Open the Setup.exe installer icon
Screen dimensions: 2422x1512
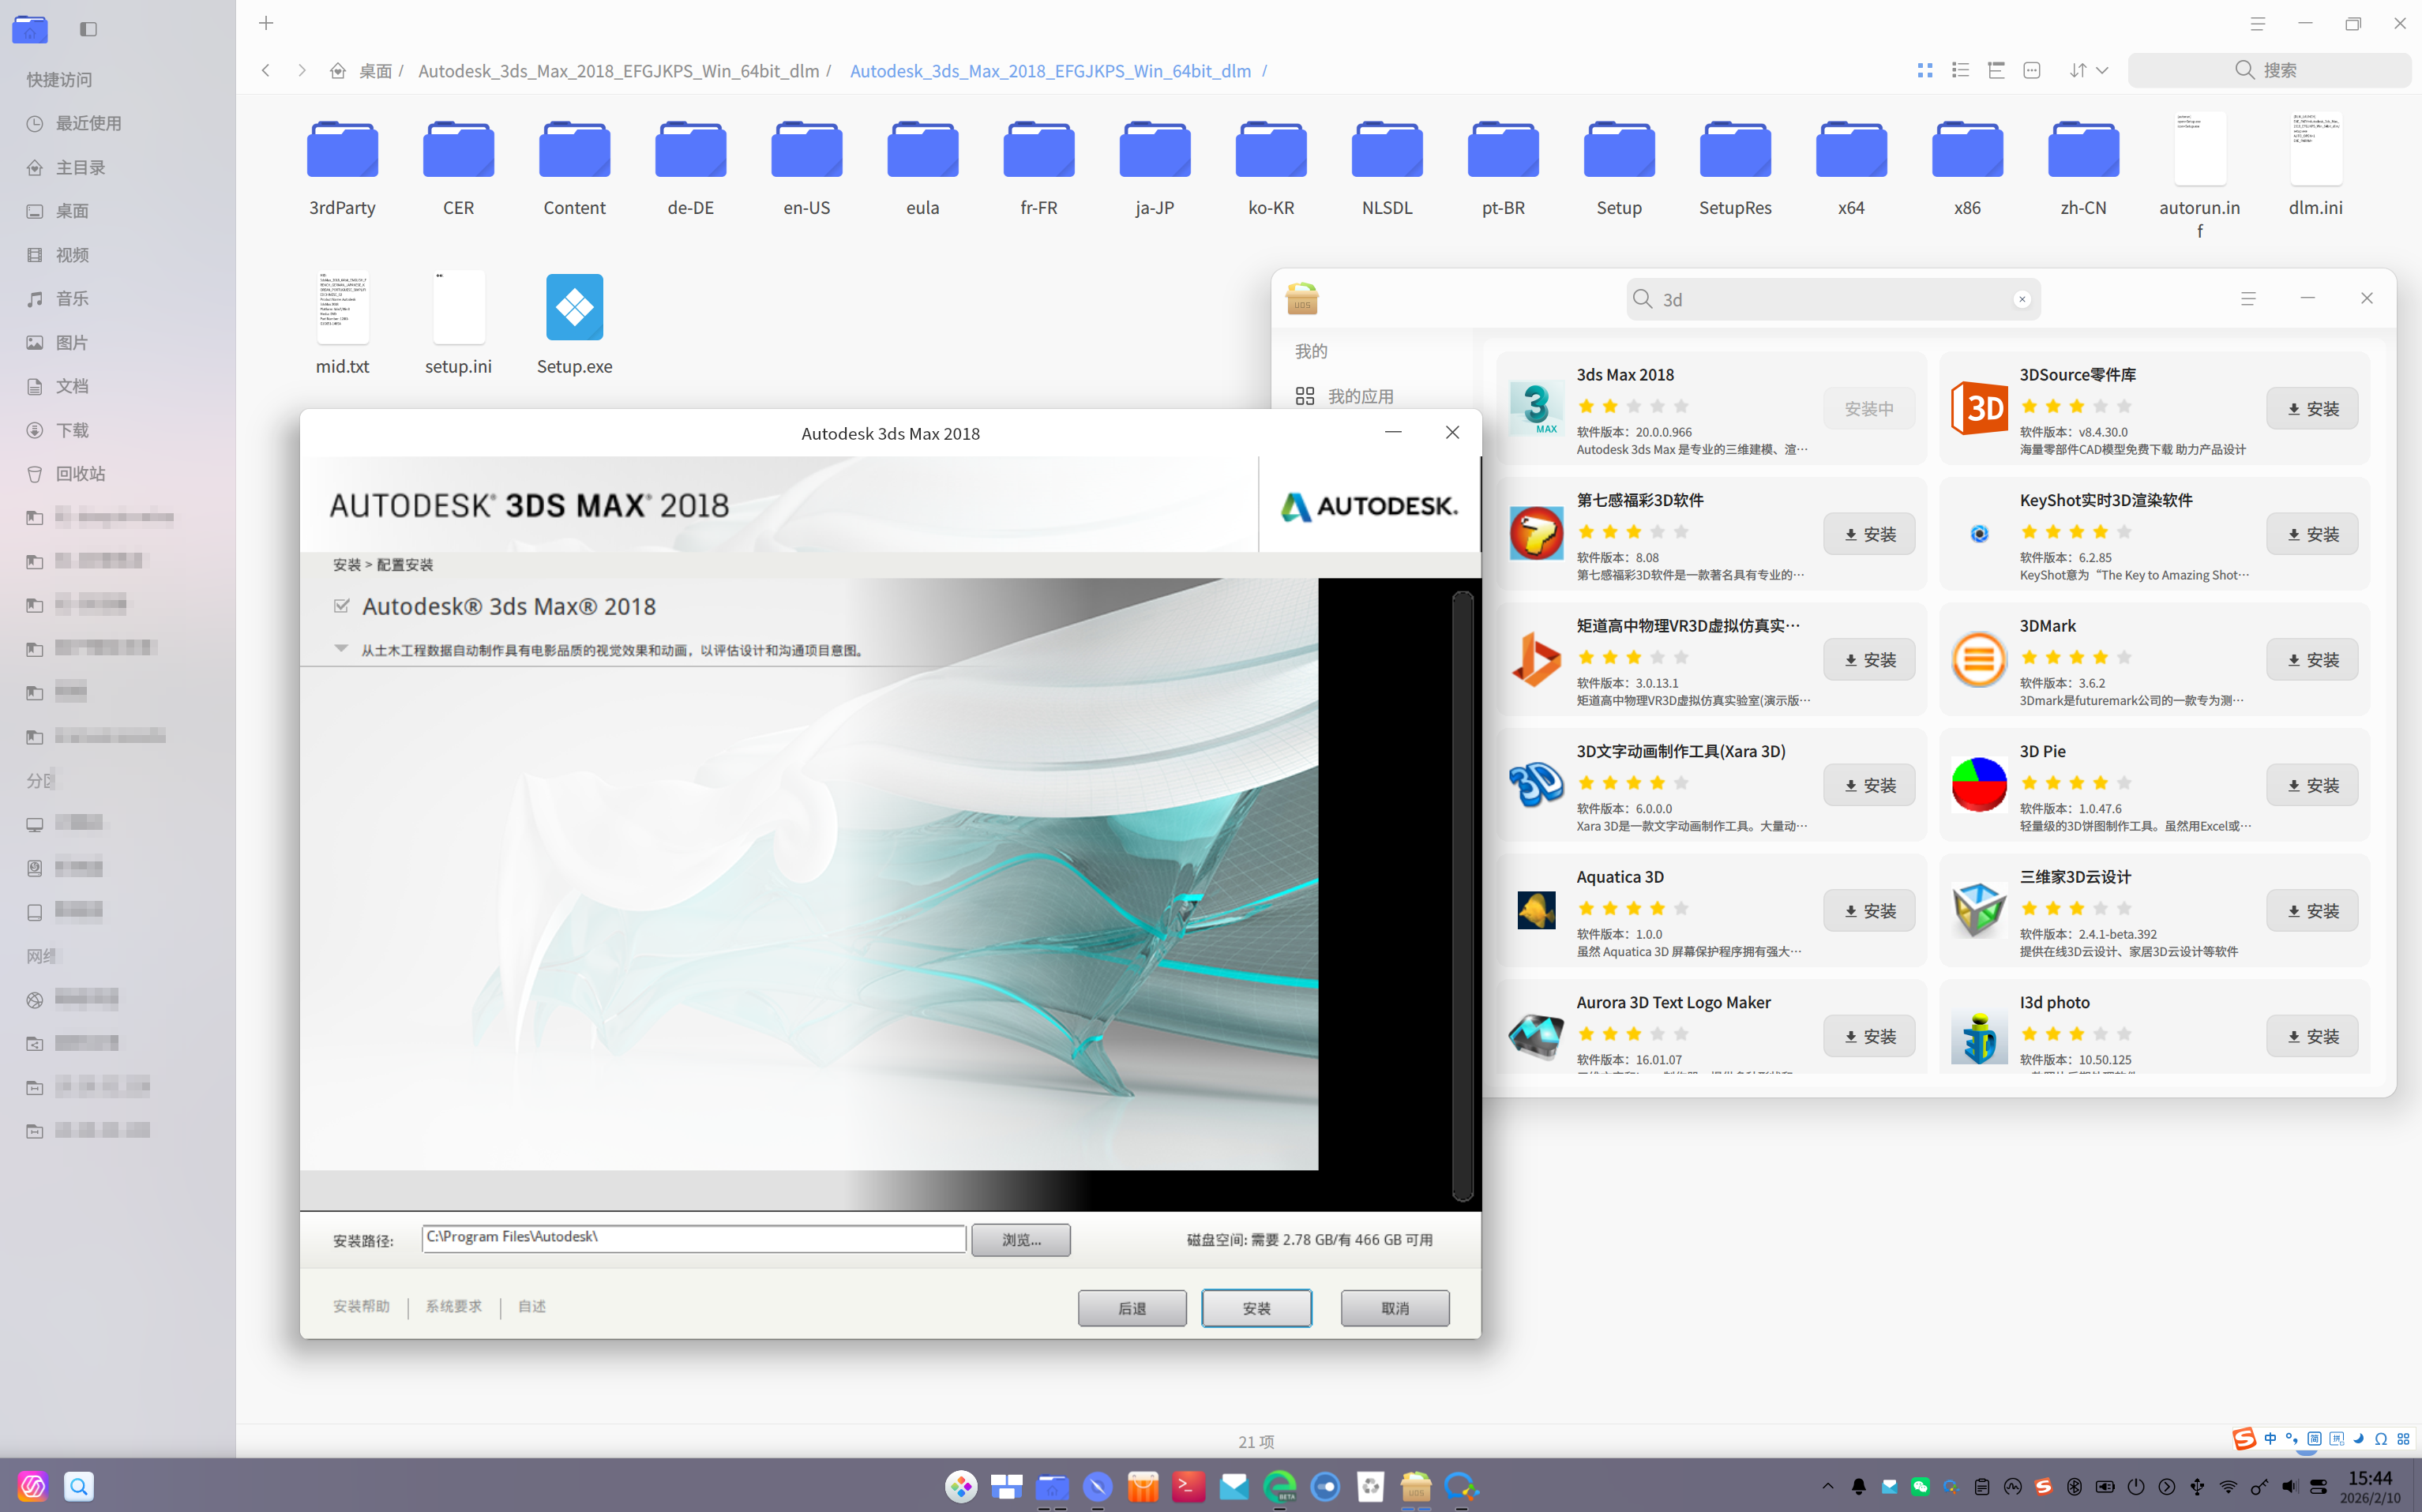point(574,308)
